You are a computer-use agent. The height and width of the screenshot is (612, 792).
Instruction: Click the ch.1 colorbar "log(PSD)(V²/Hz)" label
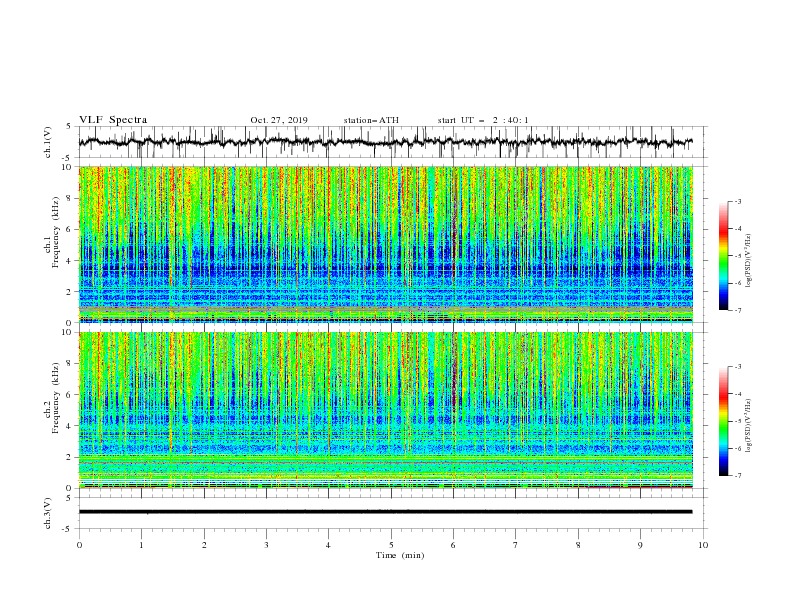click(749, 260)
